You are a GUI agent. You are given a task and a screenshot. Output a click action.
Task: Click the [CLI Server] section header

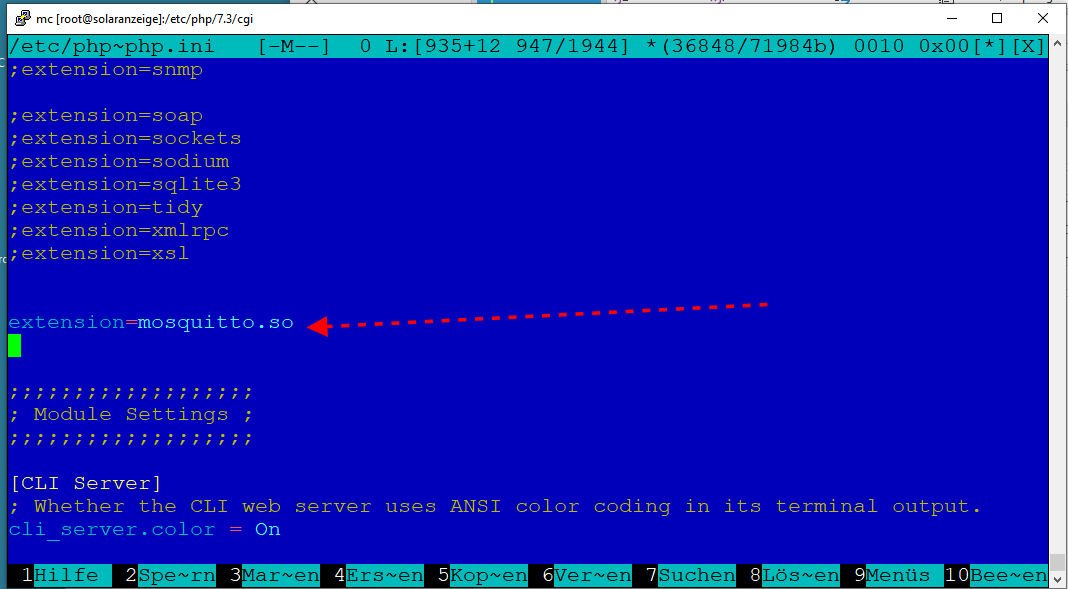[85, 484]
